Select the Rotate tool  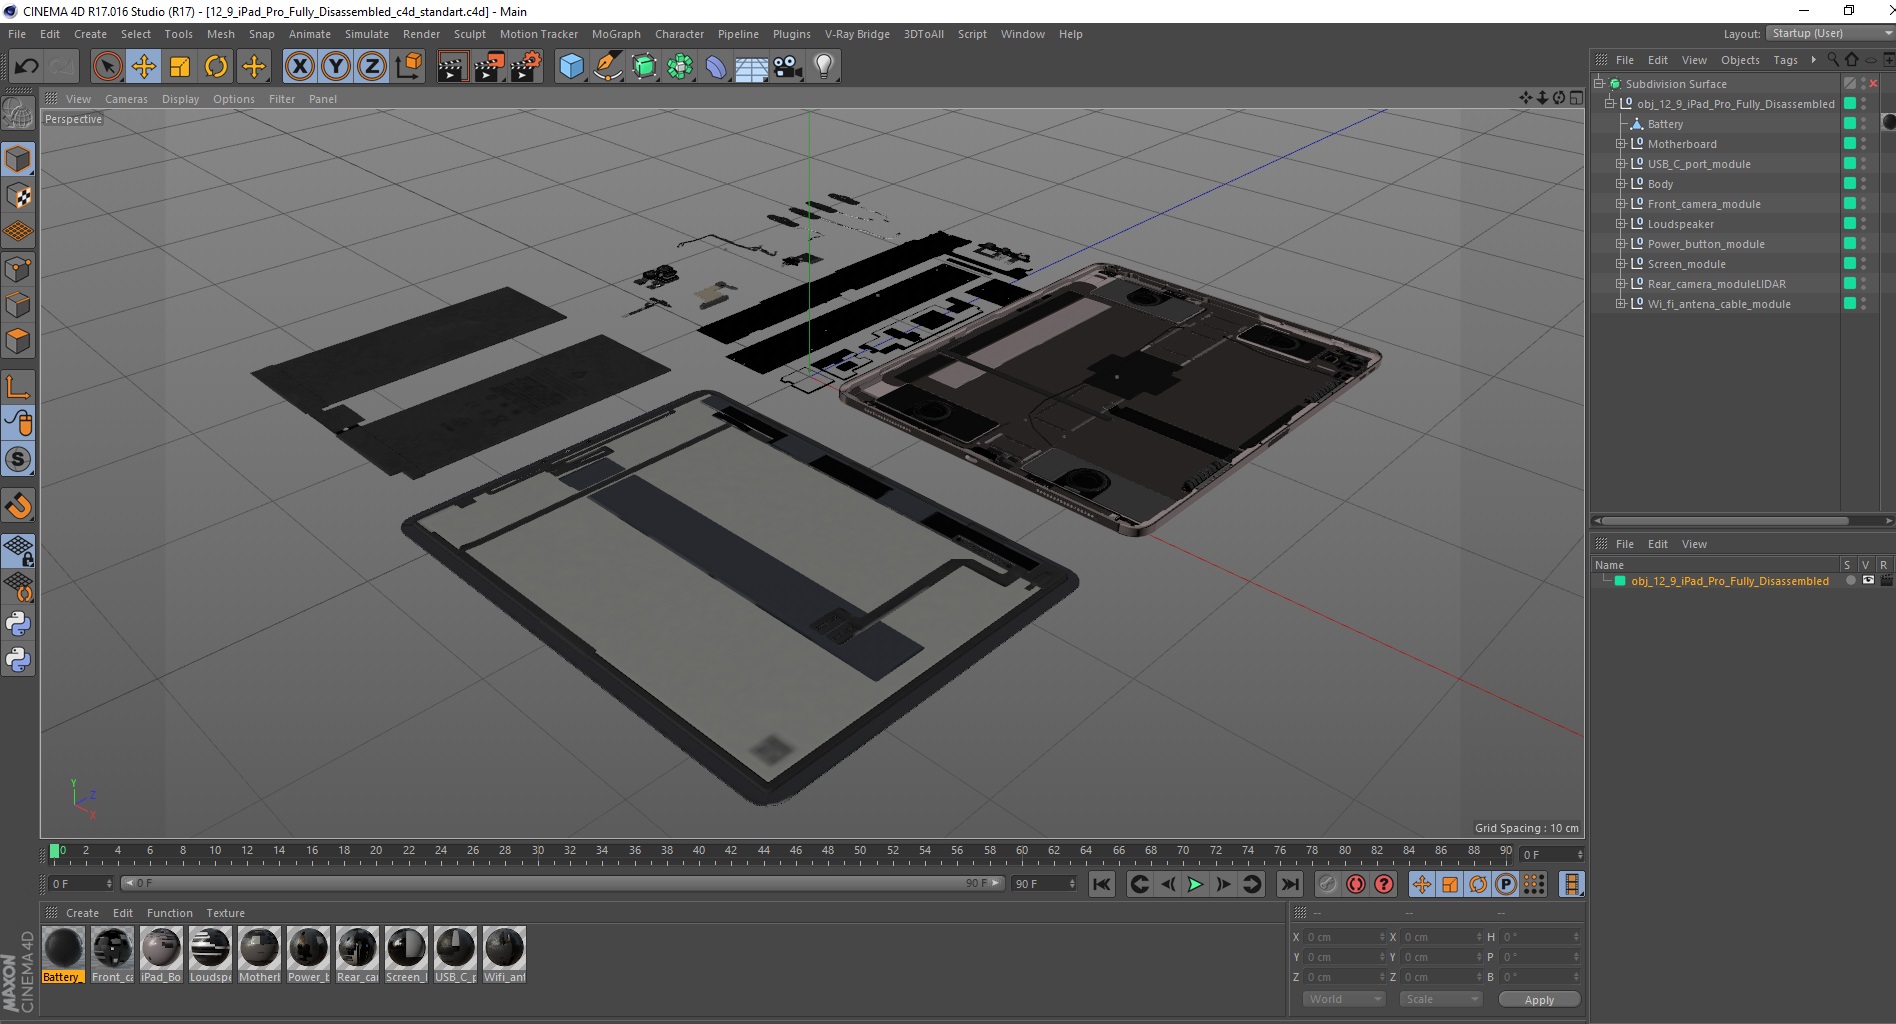pos(216,67)
